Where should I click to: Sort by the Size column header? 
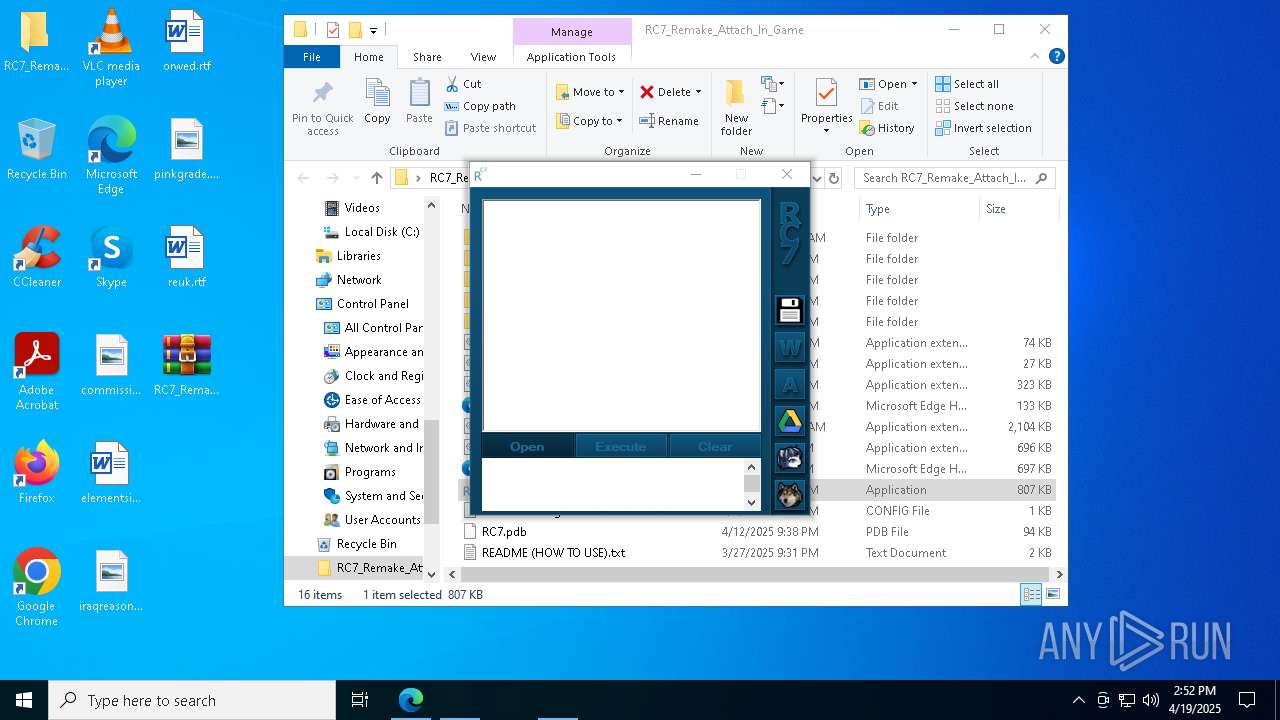coord(1019,209)
